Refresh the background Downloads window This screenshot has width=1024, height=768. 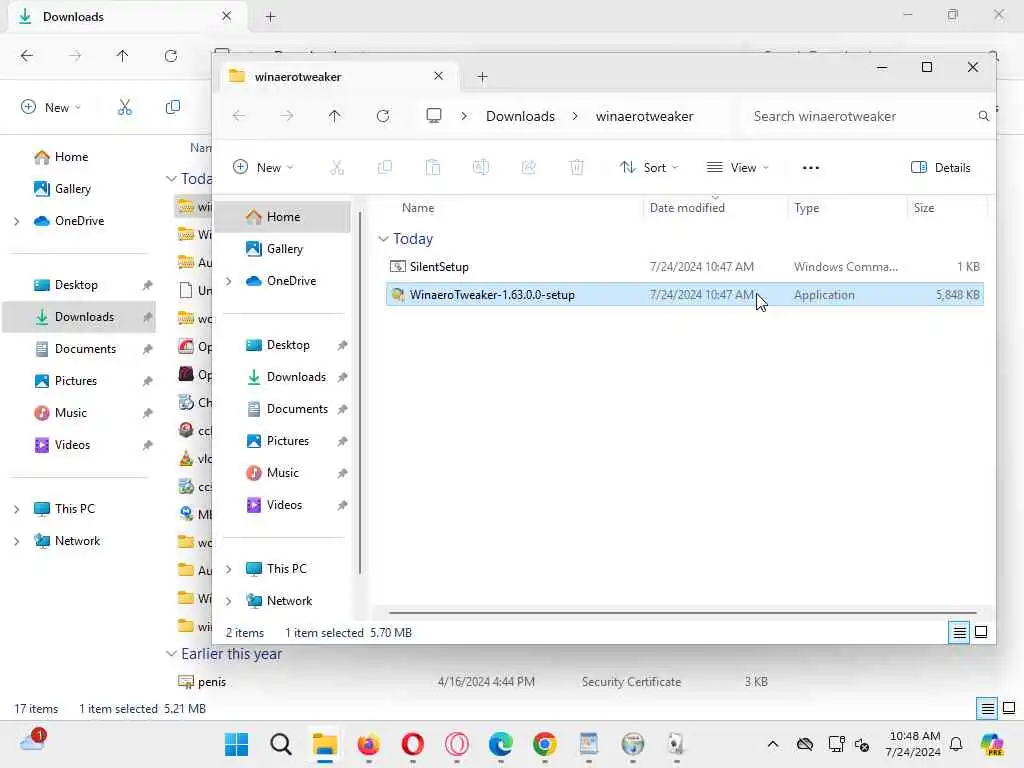click(171, 56)
